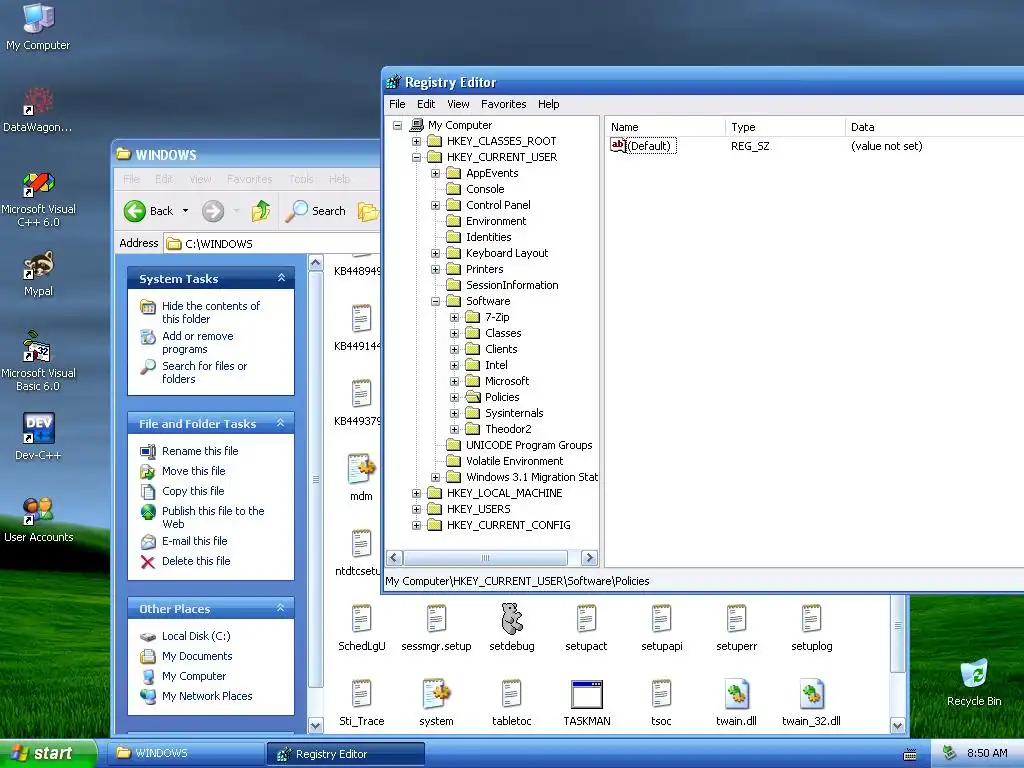This screenshot has height=768, width=1024.
Task: Open the Edit menu in Registry Editor
Action: point(426,104)
